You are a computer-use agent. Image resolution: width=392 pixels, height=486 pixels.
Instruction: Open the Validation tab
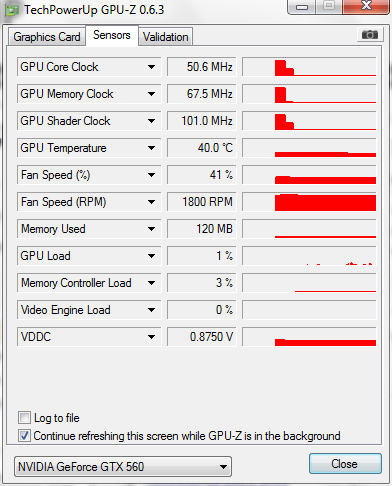166,37
